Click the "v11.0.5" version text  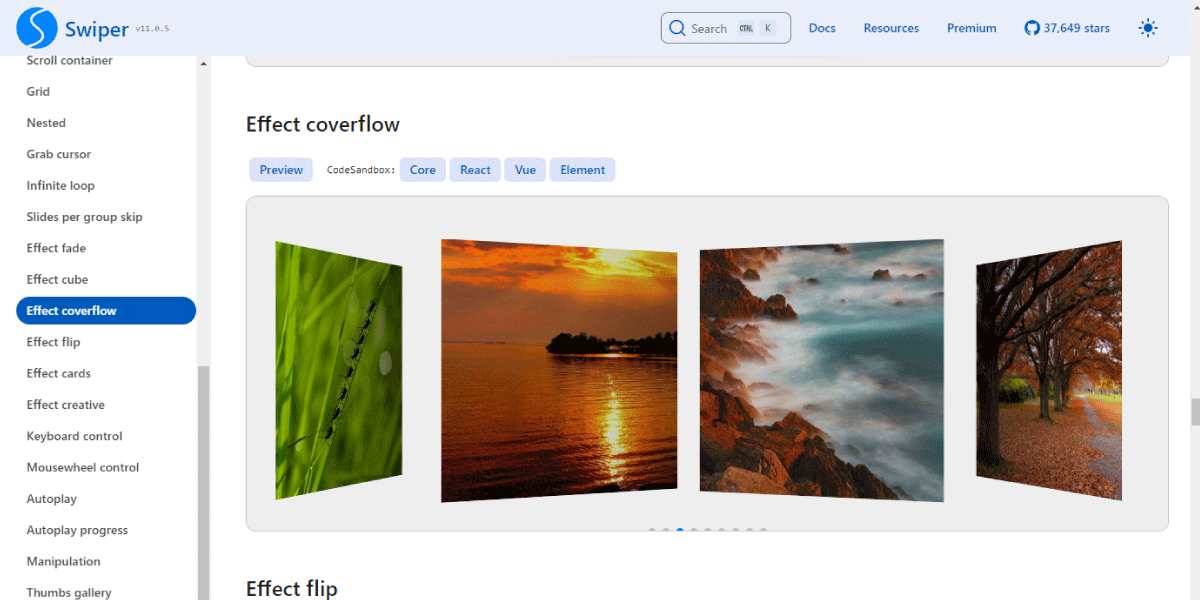tap(153, 29)
